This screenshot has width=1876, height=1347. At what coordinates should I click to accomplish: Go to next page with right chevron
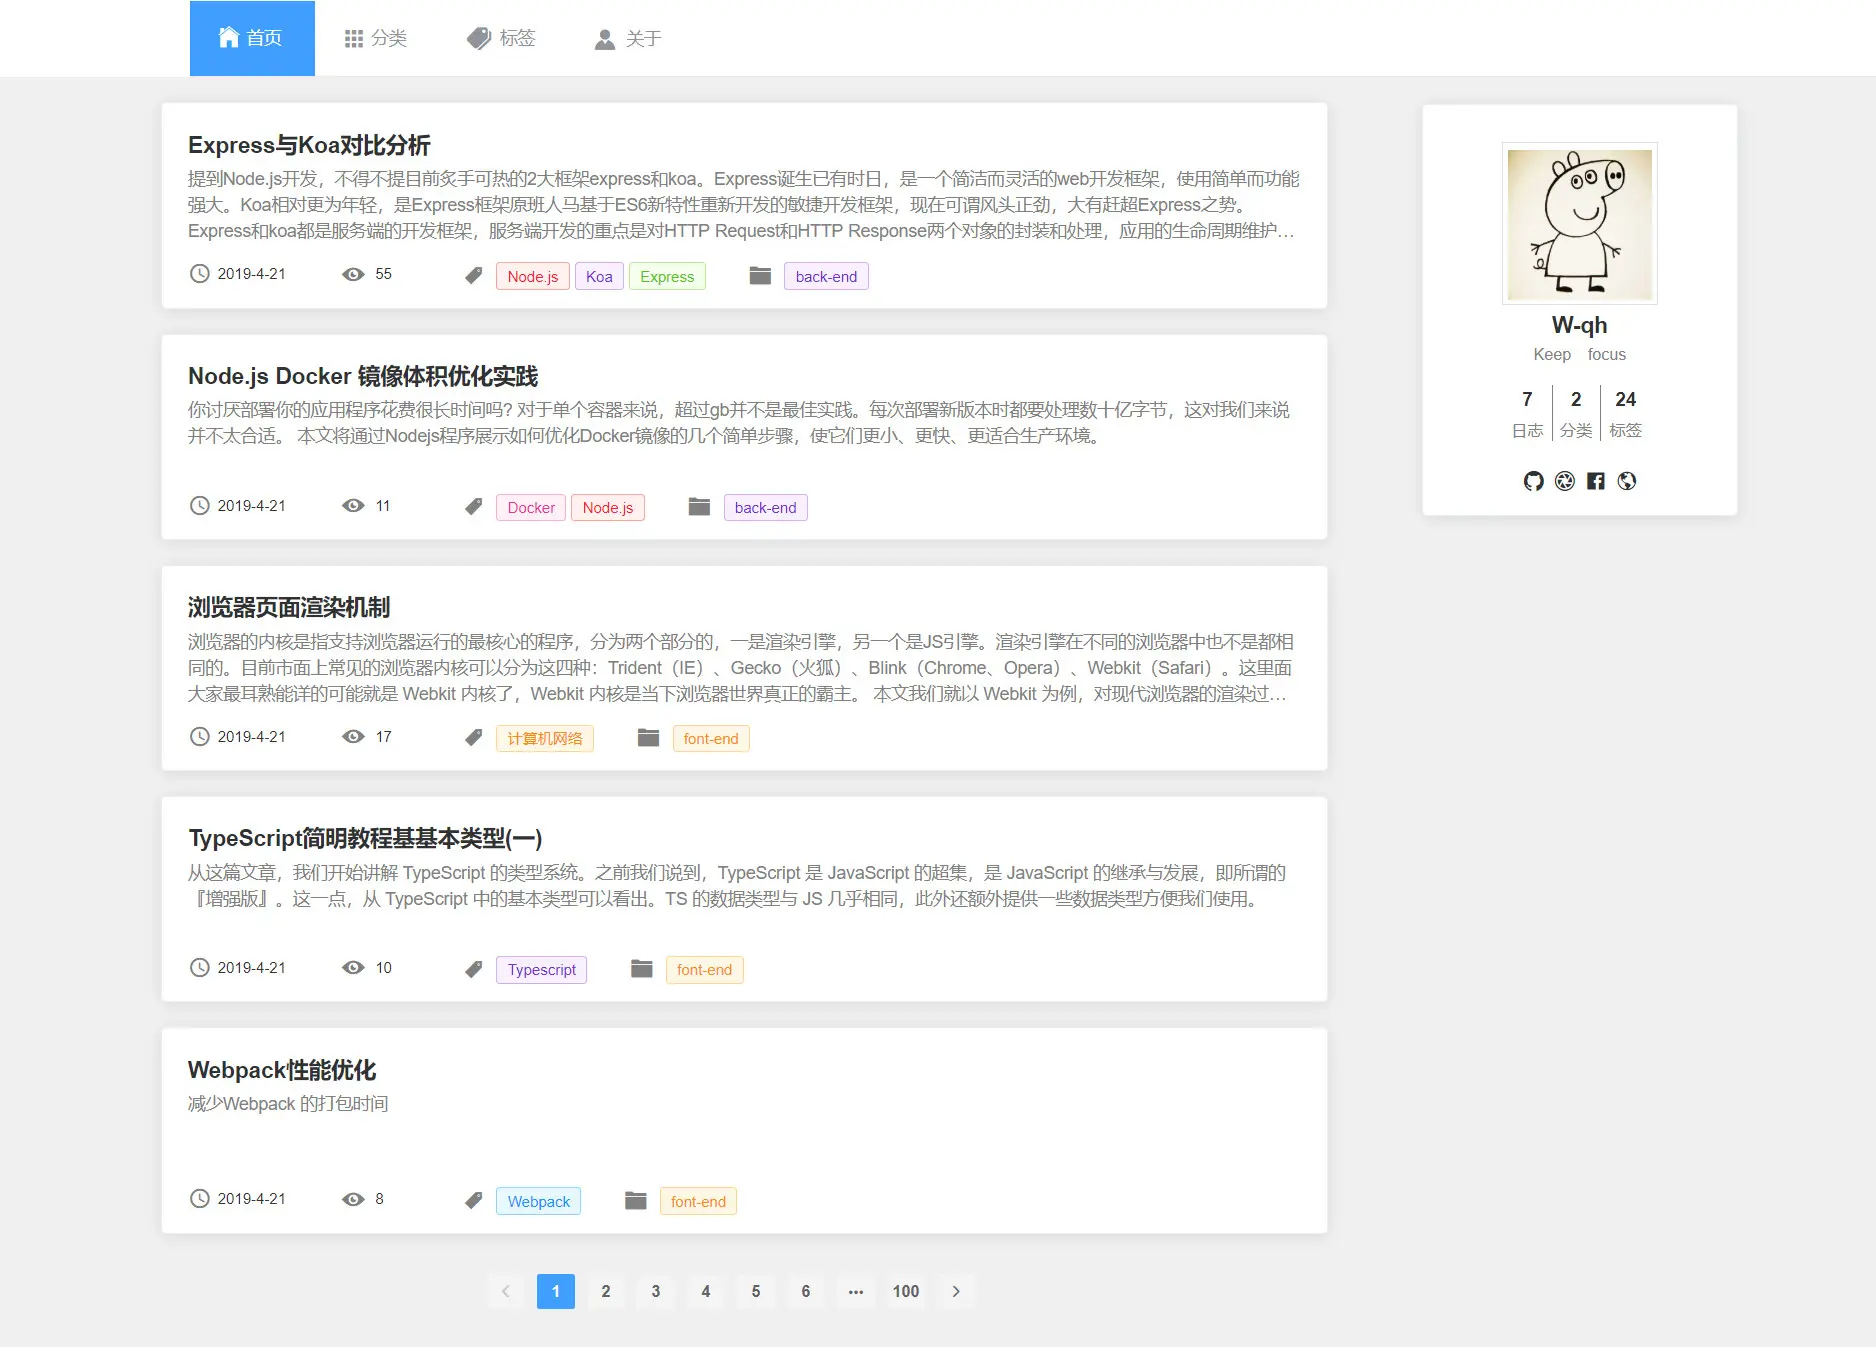pos(956,1291)
